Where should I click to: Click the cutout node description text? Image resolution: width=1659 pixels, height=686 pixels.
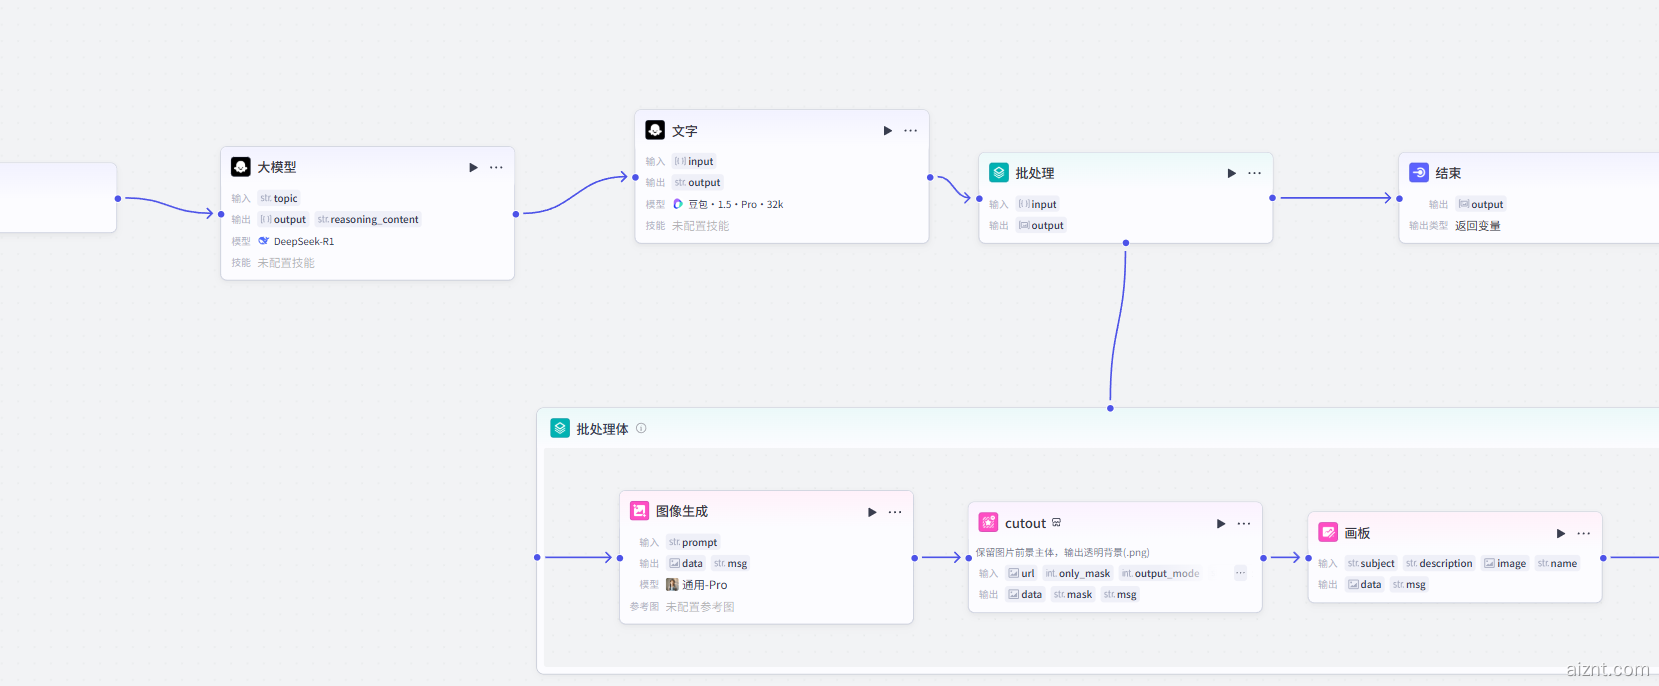click(x=1062, y=552)
